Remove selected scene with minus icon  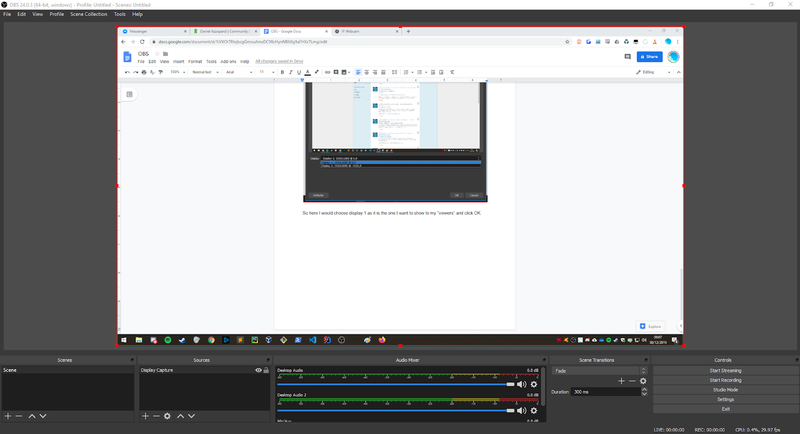[18, 415]
